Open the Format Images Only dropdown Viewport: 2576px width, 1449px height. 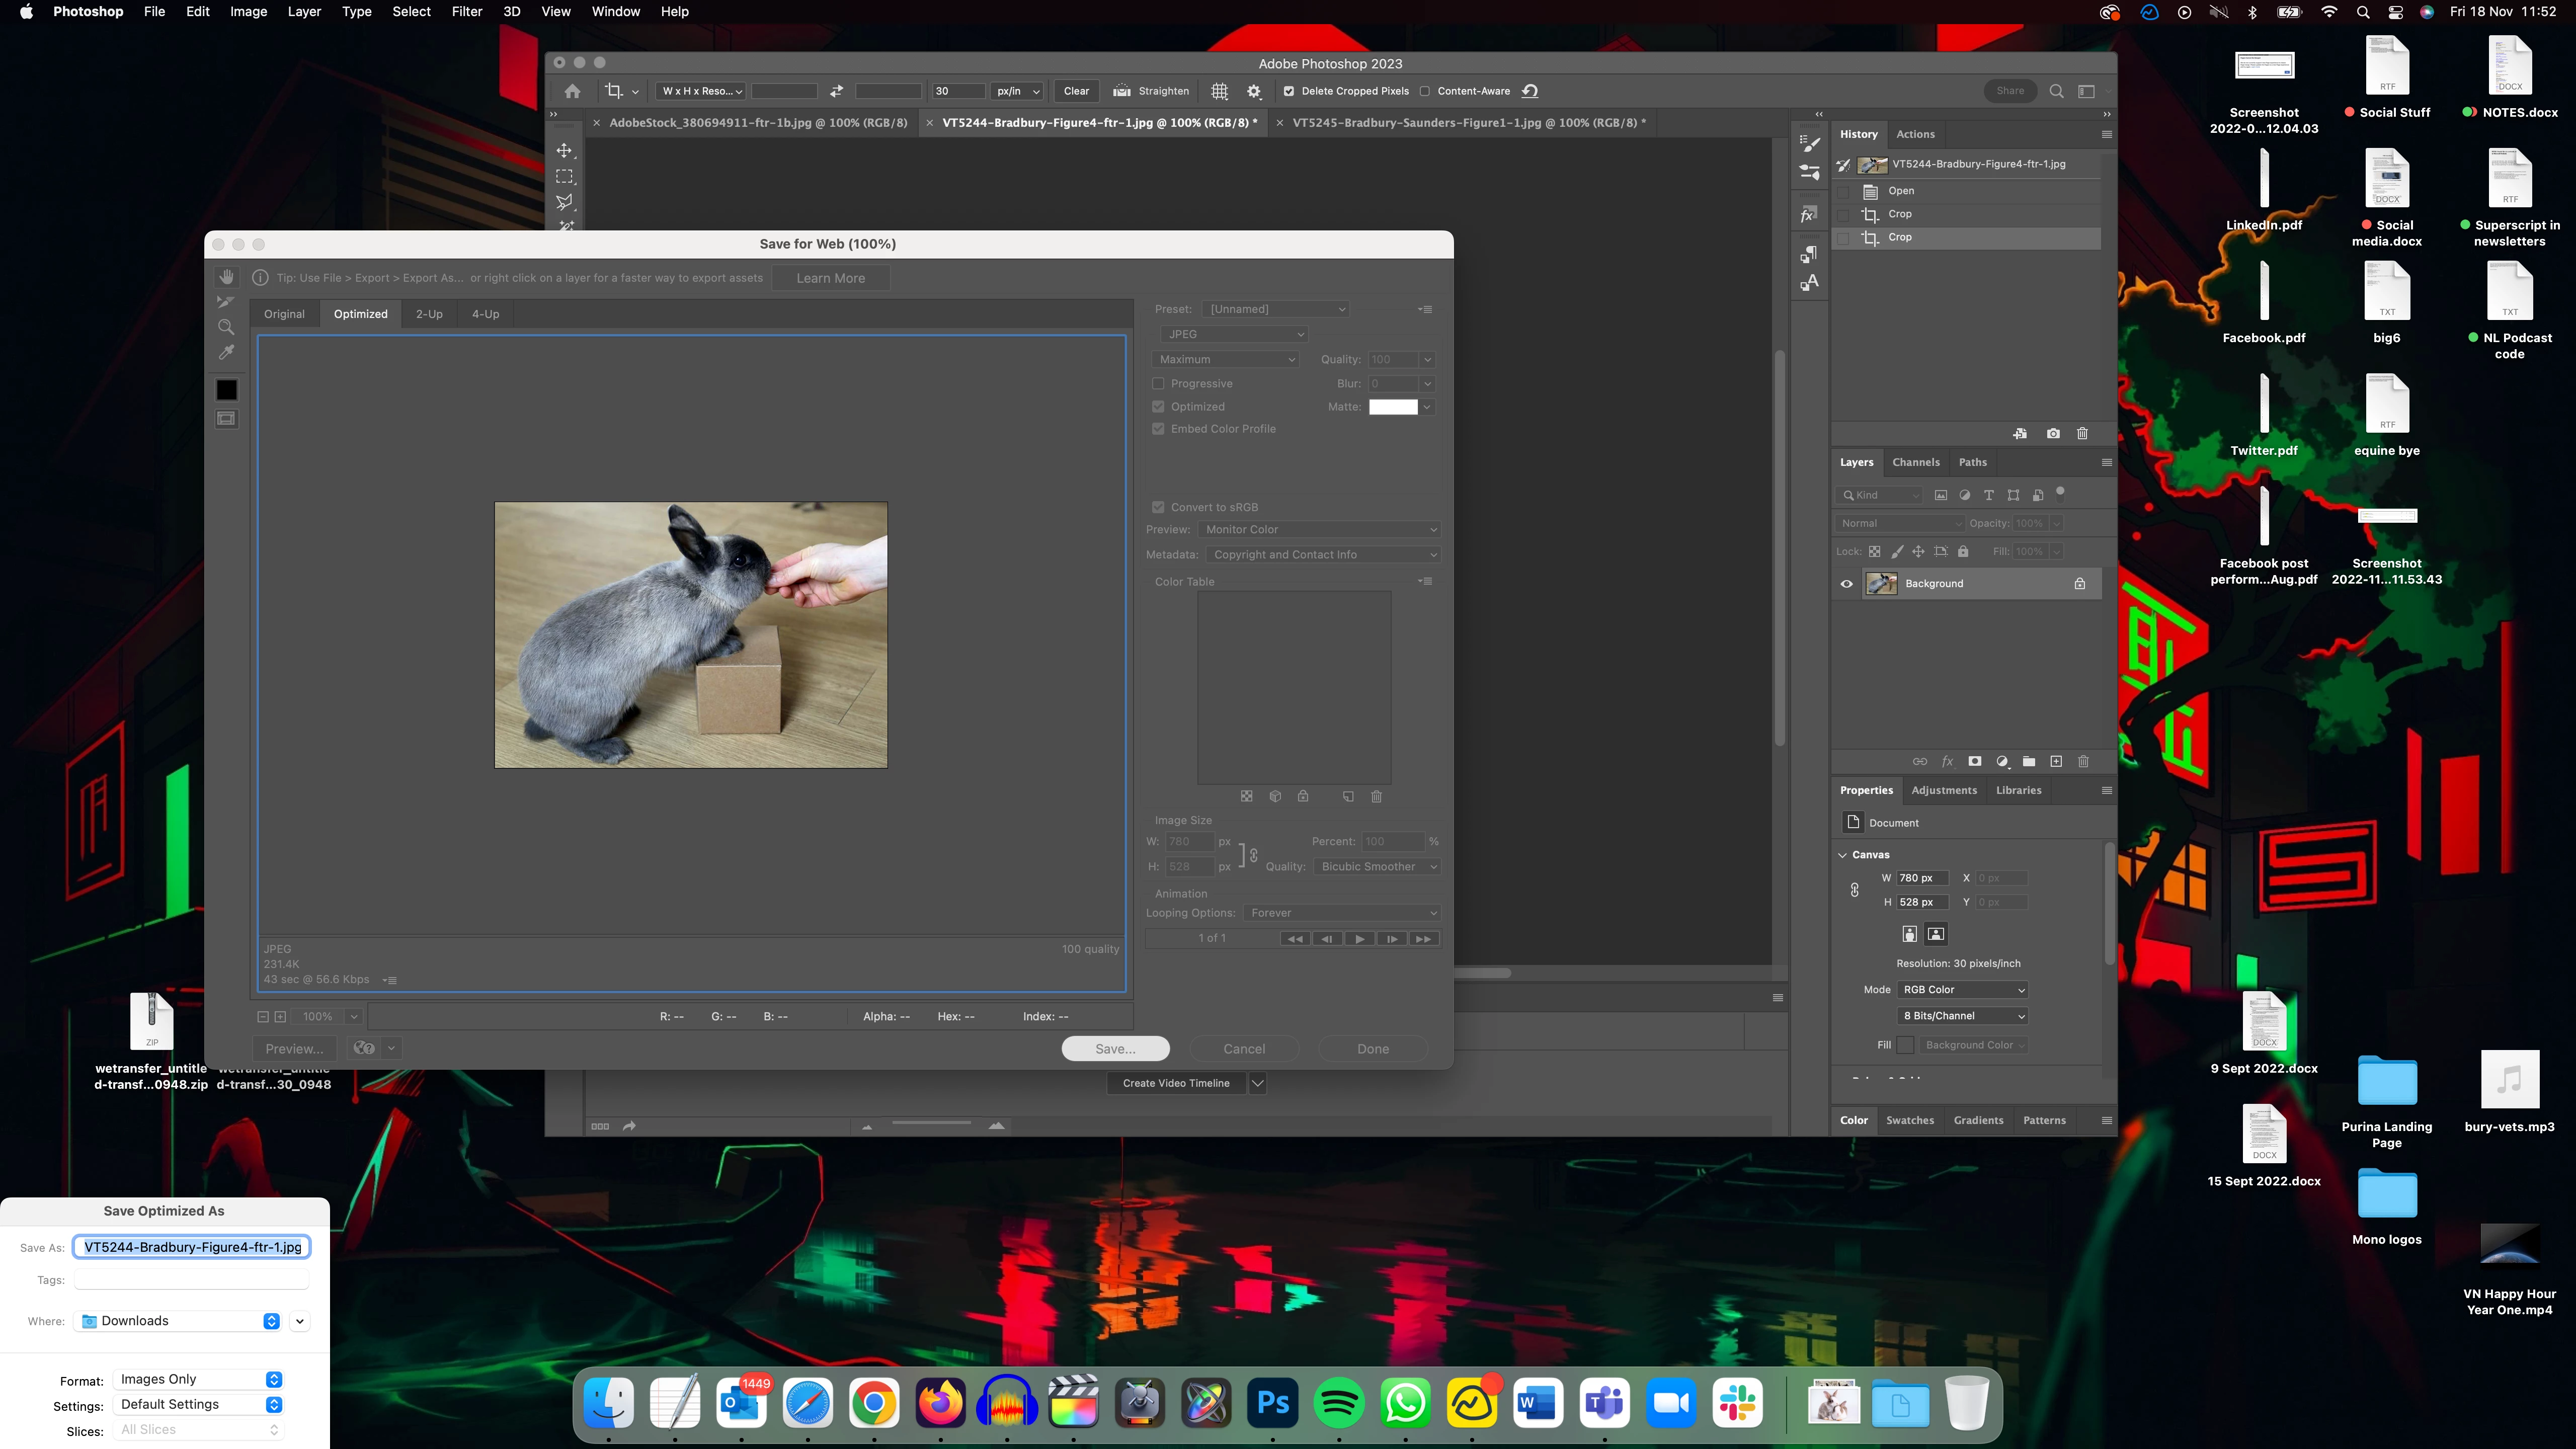pyautogui.click(x=200, y=1379)
